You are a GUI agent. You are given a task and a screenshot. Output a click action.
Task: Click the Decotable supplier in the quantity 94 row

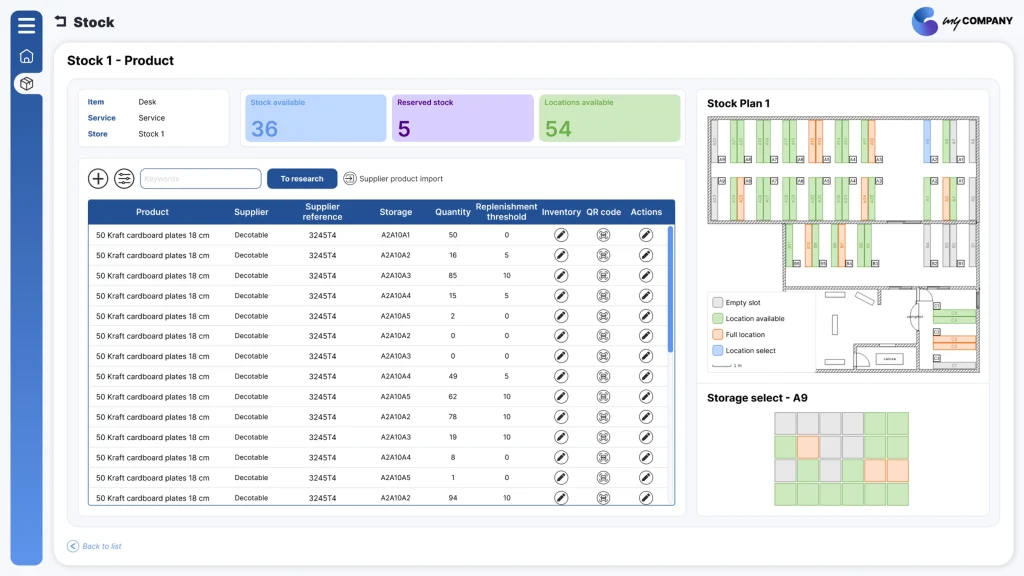point(251,498)
